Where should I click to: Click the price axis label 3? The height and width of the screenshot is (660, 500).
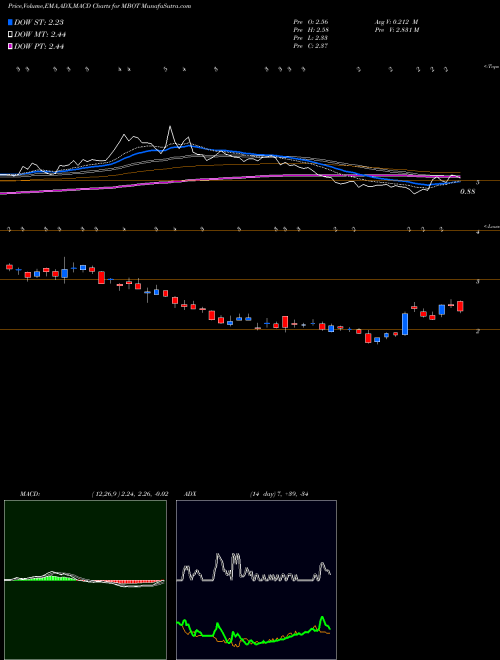[x=478, y=282]
